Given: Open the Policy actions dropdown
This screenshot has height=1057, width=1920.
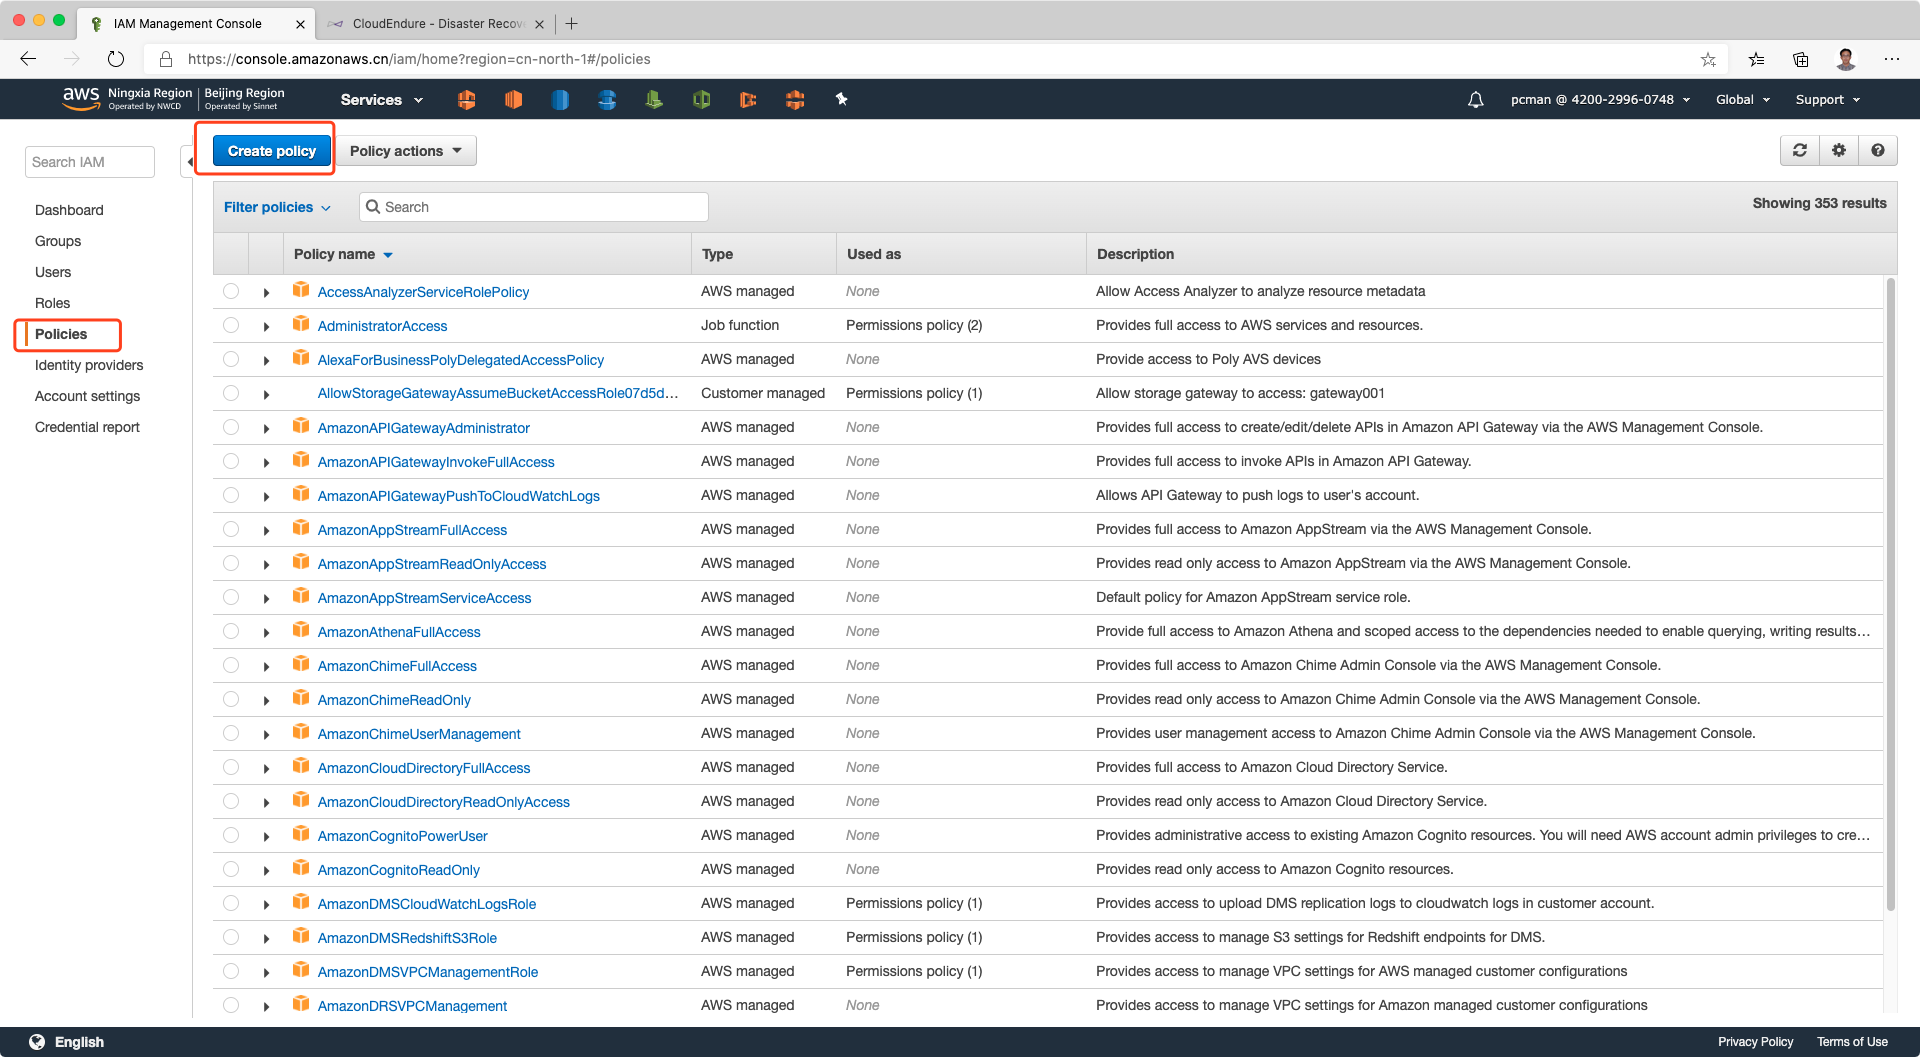Looking at the screenshot, I should click(405, 151).
